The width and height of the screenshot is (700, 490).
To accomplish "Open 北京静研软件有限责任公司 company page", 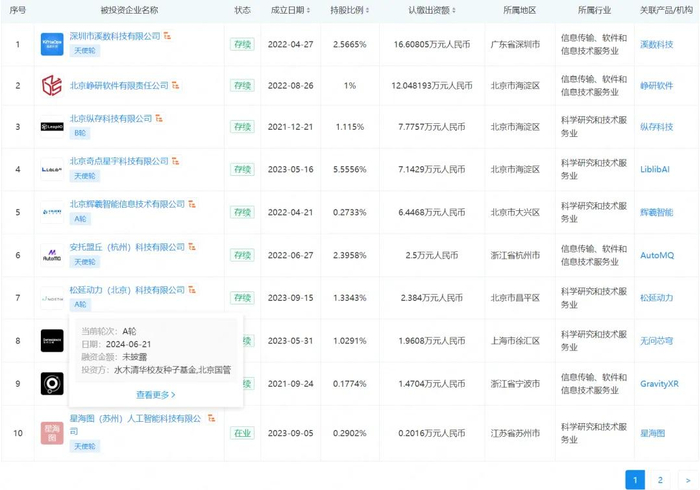I will click(119, 85).
